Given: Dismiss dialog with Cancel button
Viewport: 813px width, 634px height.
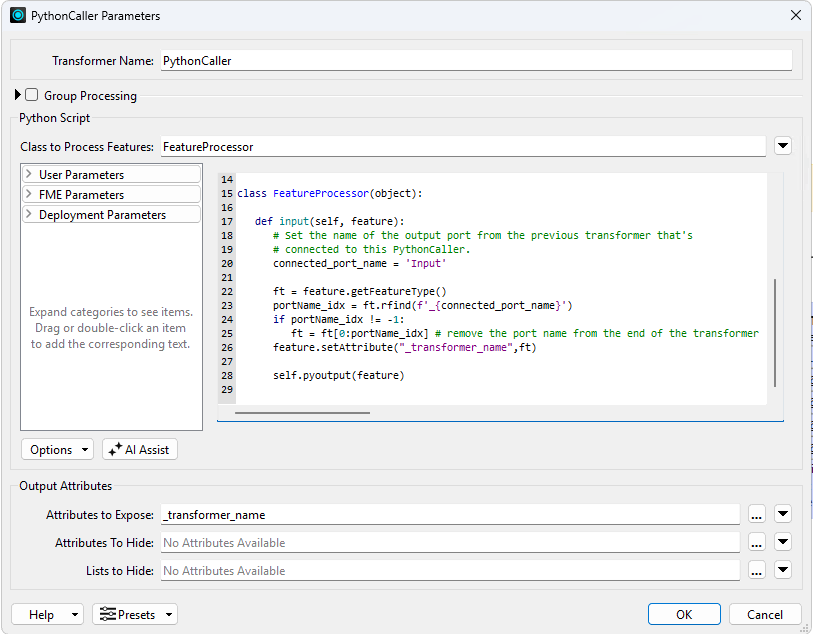Looking at the screenshot, I should (765, 614).
